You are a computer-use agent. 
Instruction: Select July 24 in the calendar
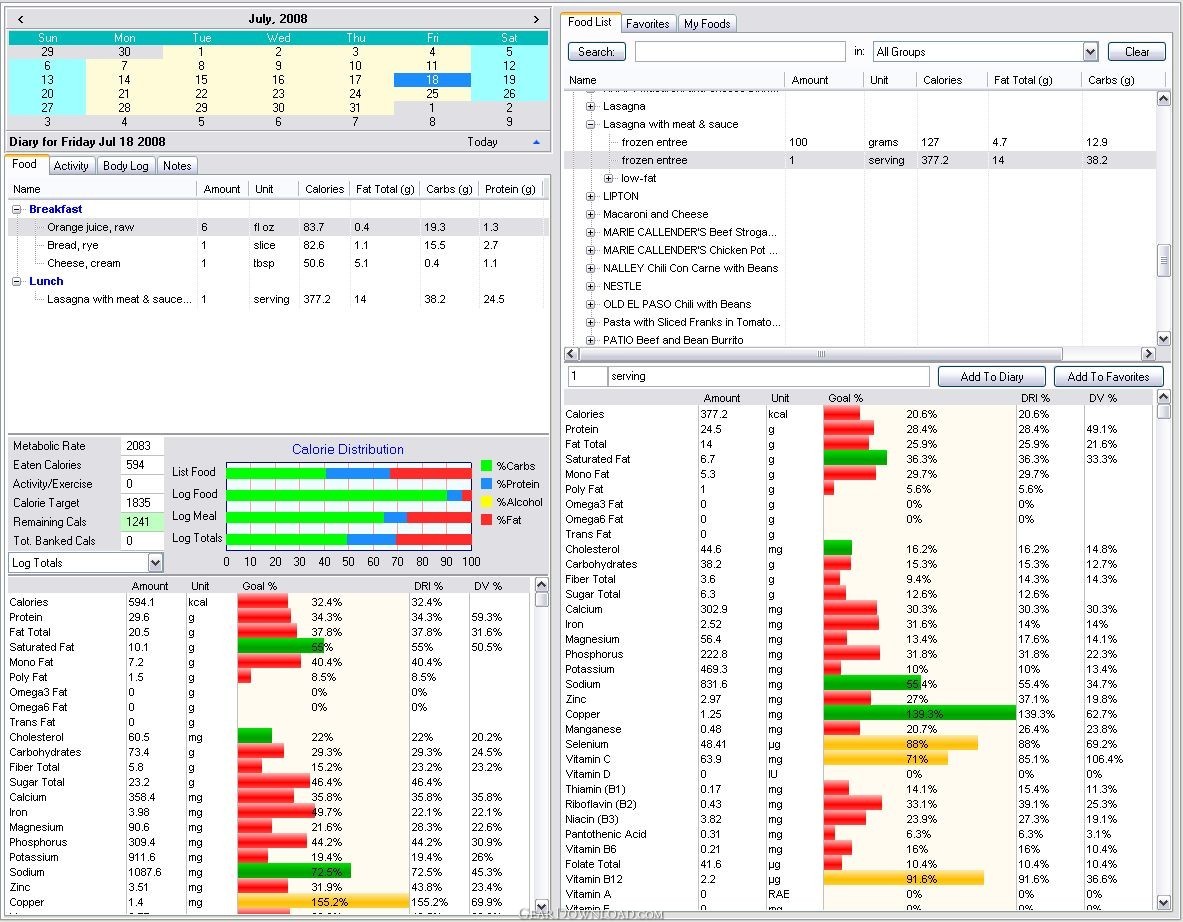tap(355, 93)
